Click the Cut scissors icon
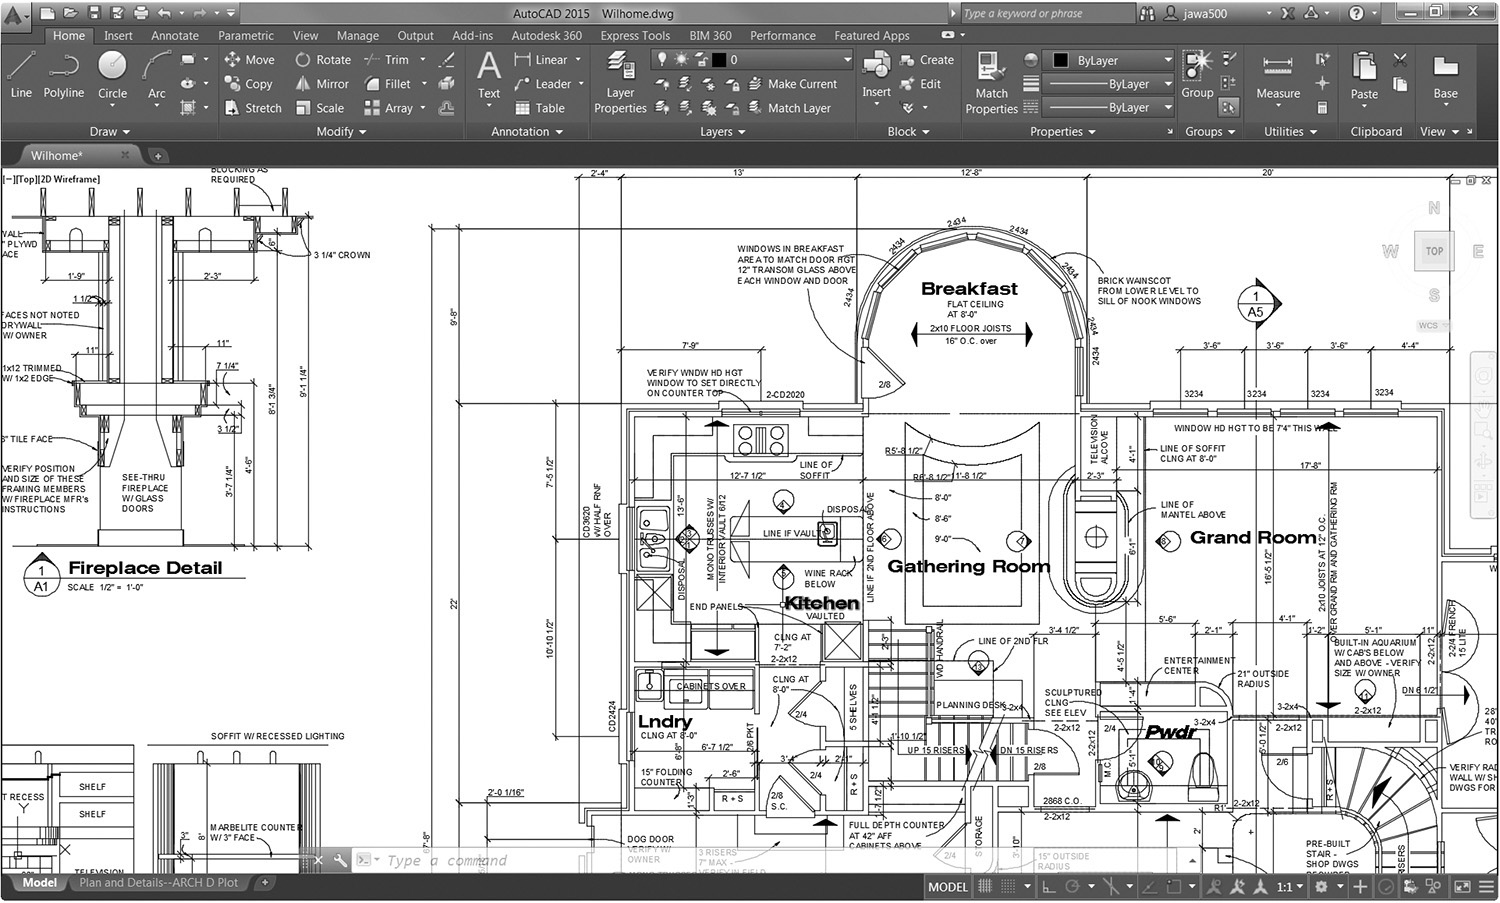 tap(1400, 60)
